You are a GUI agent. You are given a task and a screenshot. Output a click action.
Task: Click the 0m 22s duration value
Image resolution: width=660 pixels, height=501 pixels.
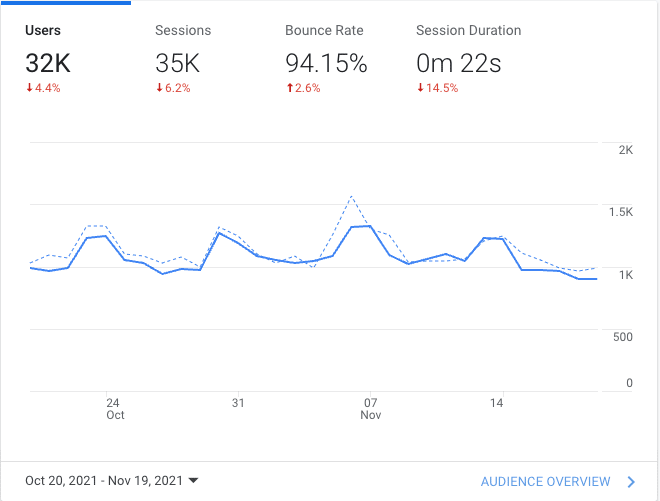point(459,63)
